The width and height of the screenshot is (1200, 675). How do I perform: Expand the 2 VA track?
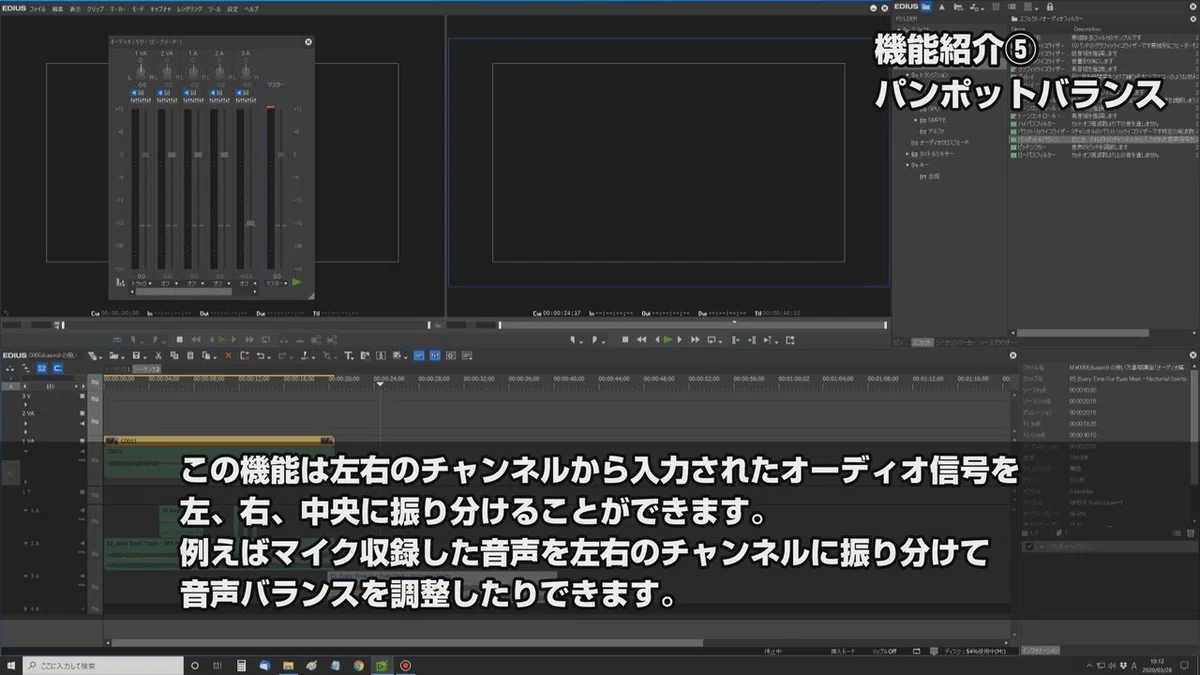pyautogui.click(x=26, y=423)
